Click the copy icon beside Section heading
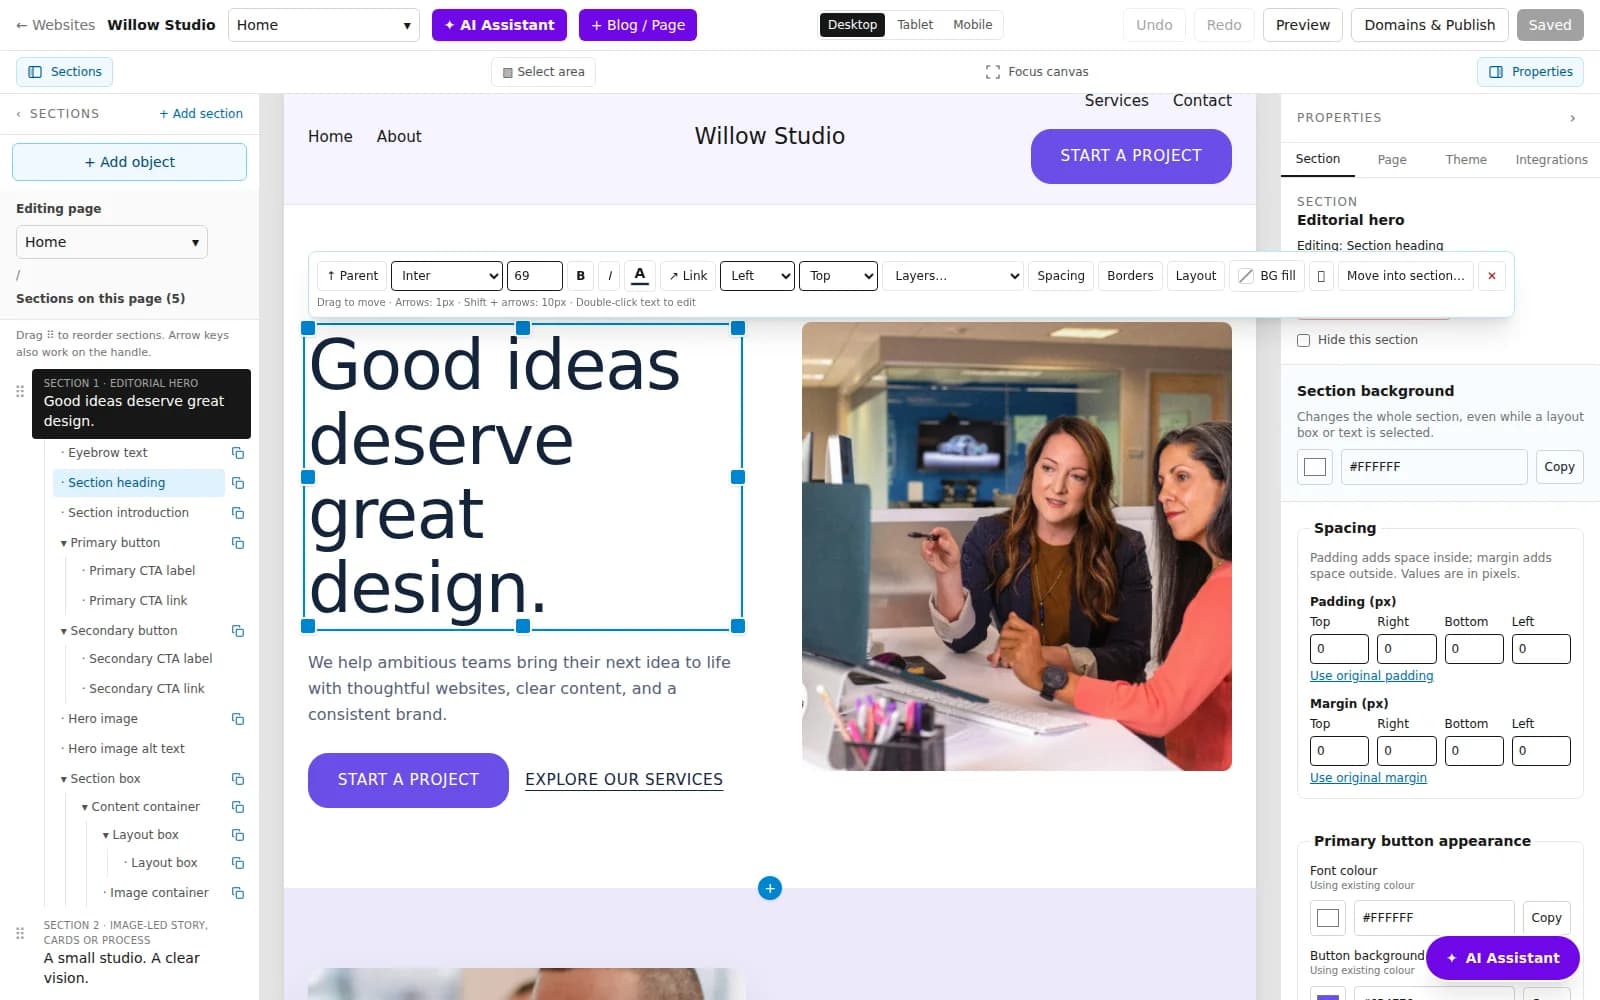The width and height of the screenshot is (1600, 1000). [238, 483]
